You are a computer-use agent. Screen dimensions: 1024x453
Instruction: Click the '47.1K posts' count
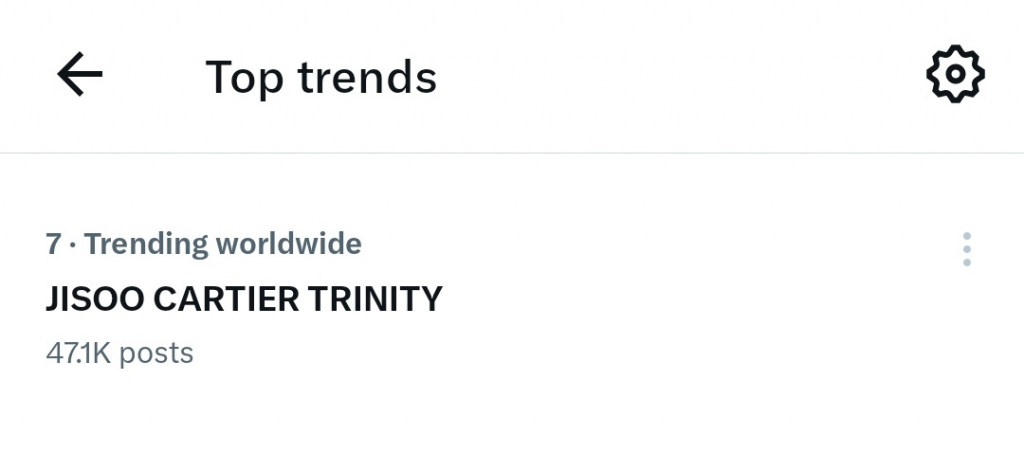120,353
